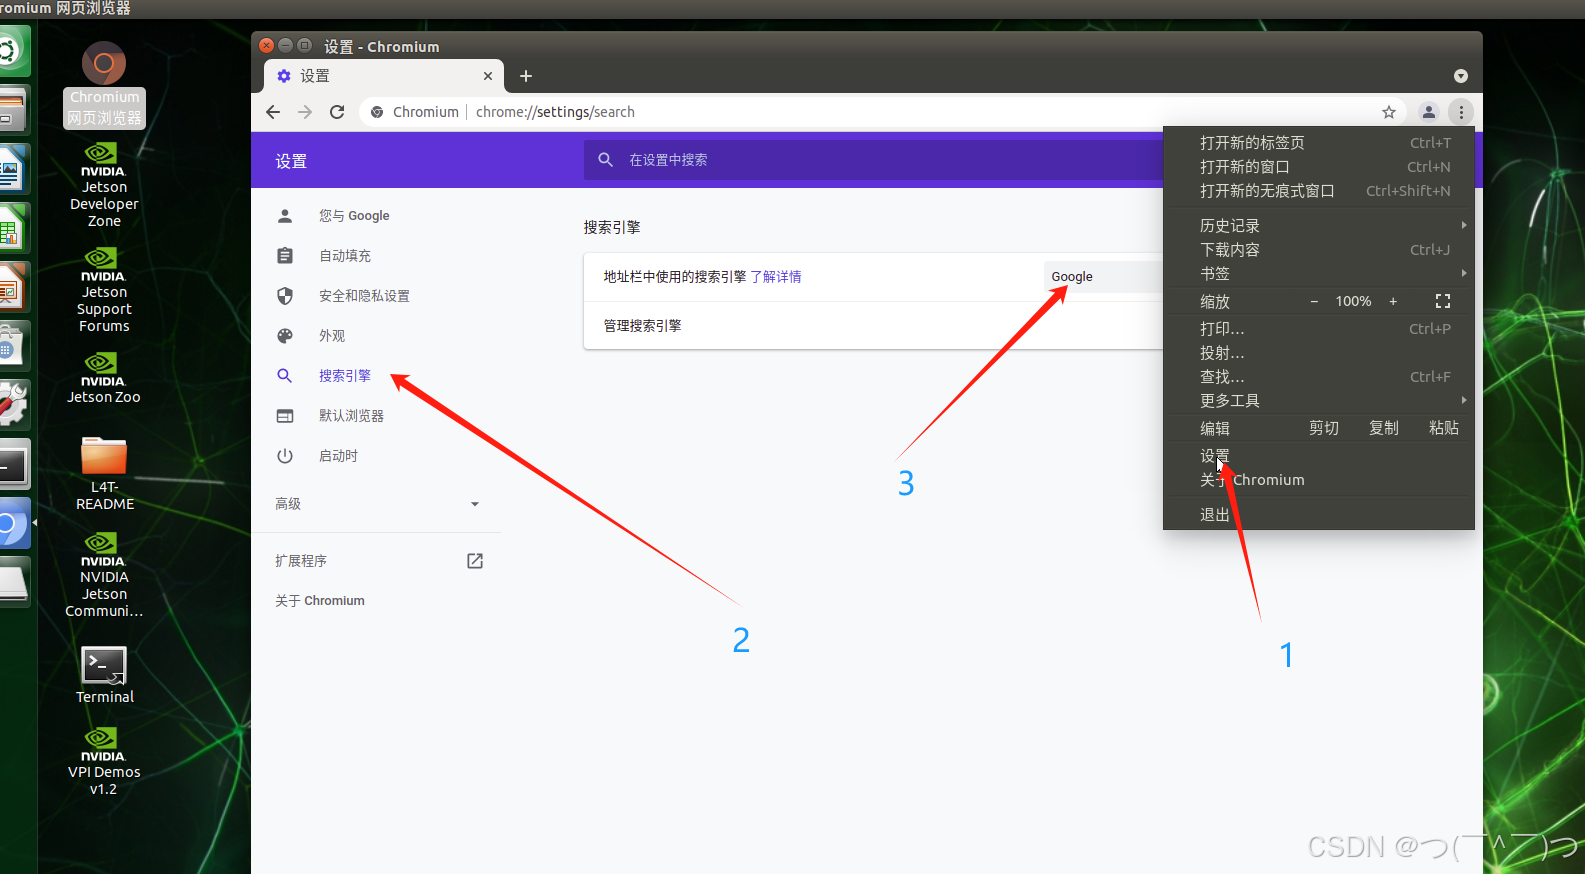1585x874 pixels.
Task: Open 扩展程序 external link icon
Action: pos(475,561)
